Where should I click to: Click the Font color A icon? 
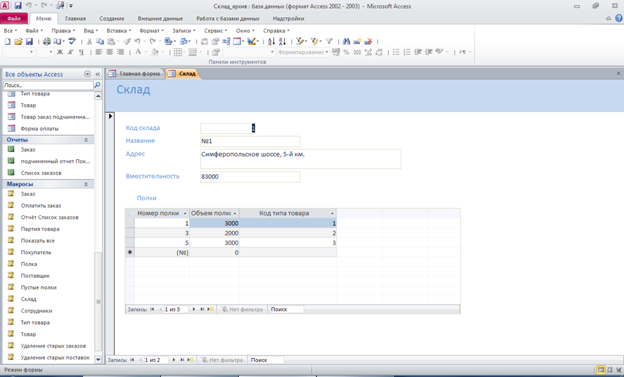coord(138,52)
